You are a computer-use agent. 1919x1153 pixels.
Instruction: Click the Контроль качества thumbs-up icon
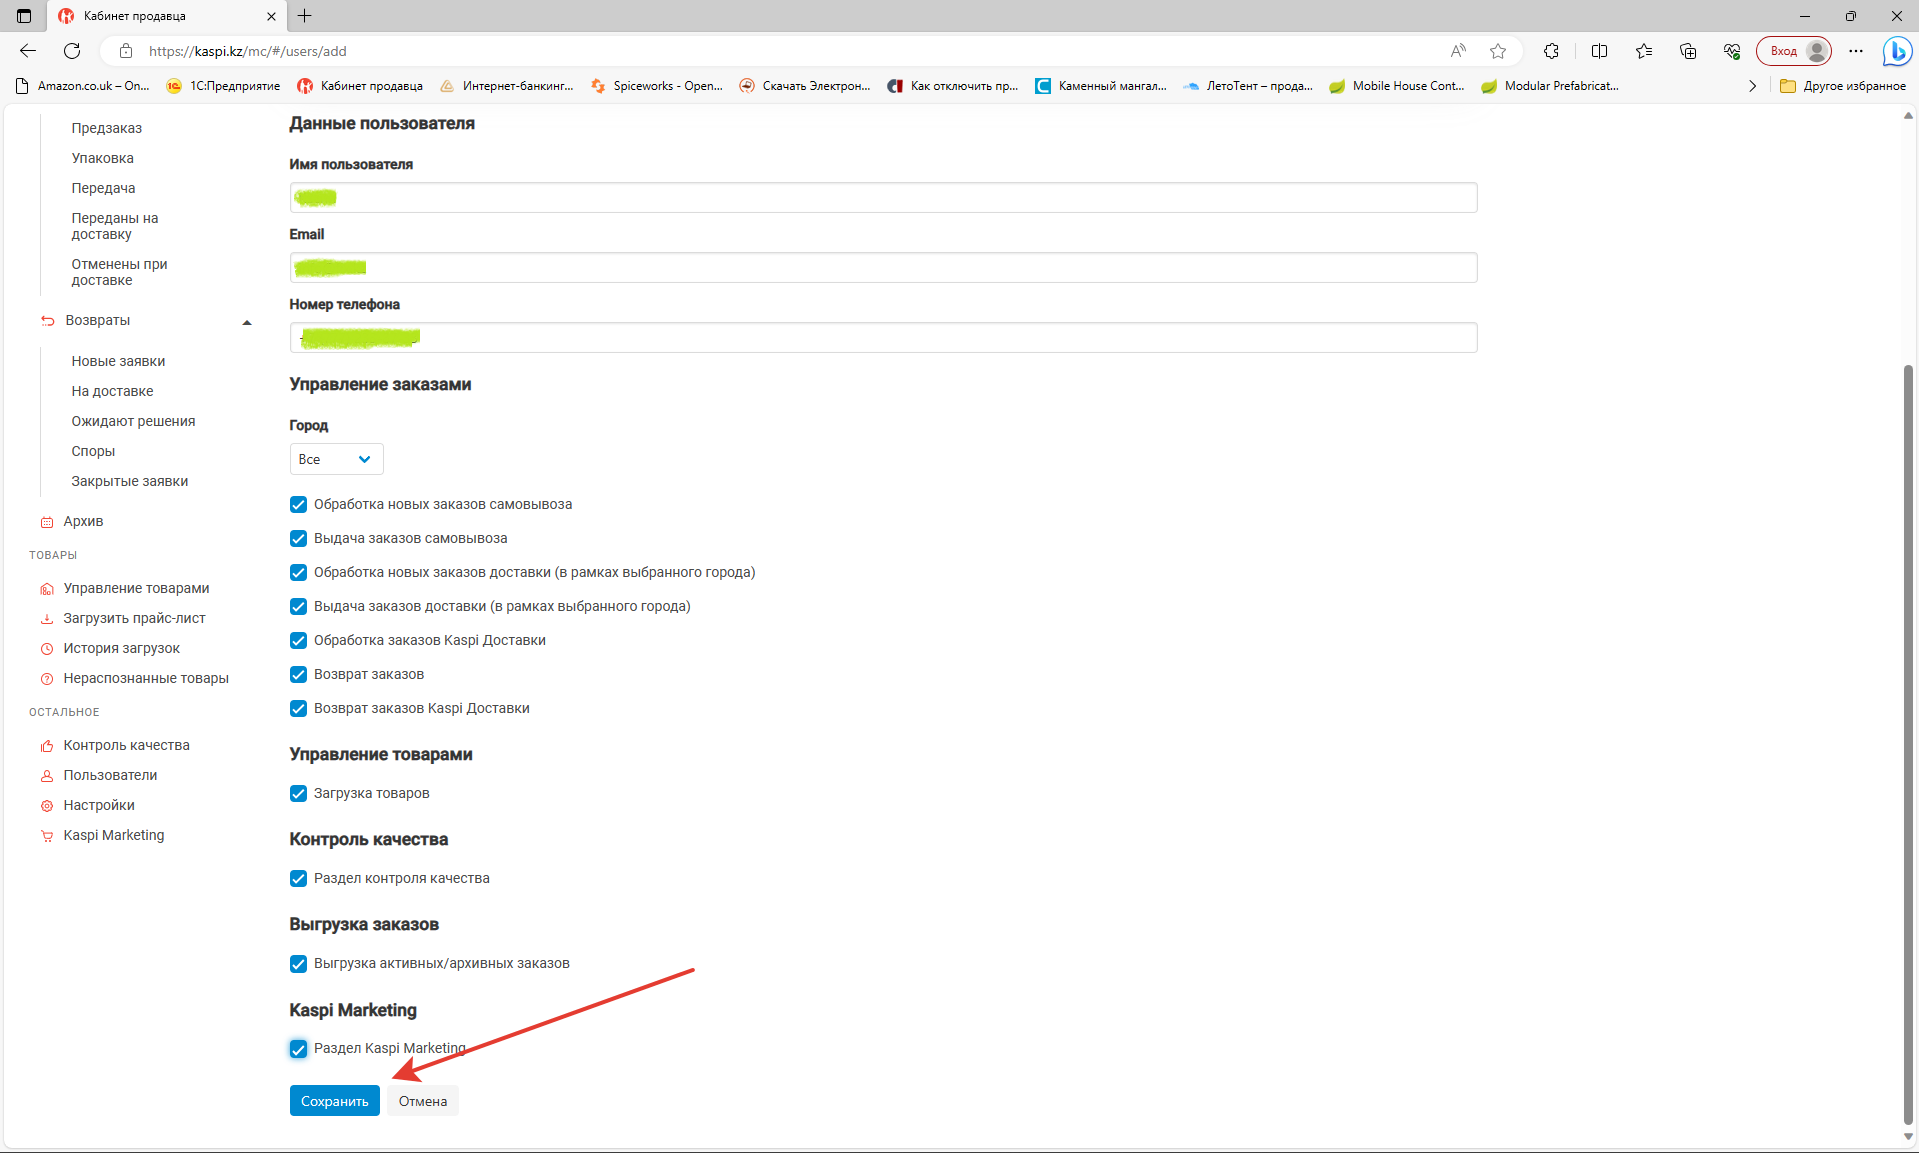pyautogui.click(x=47, y=746)
